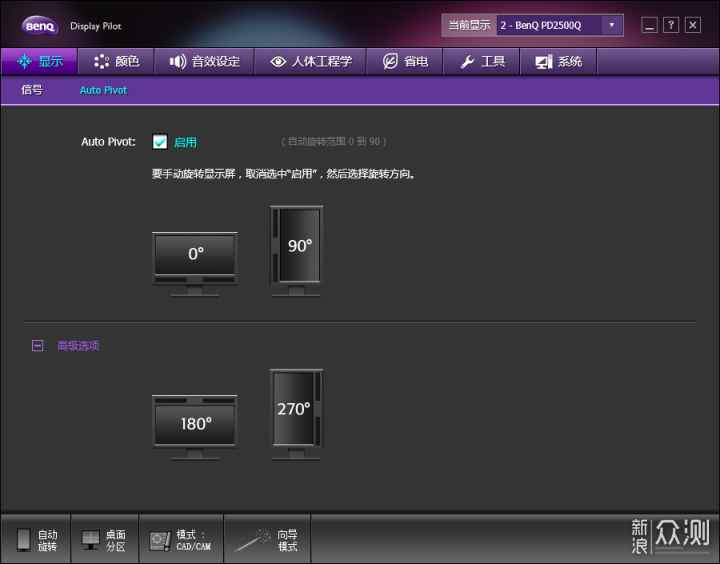Click the 自动旋转范围 0 到 90 note
The height and width of the screenshot is (564, 720).
[334, 141]
